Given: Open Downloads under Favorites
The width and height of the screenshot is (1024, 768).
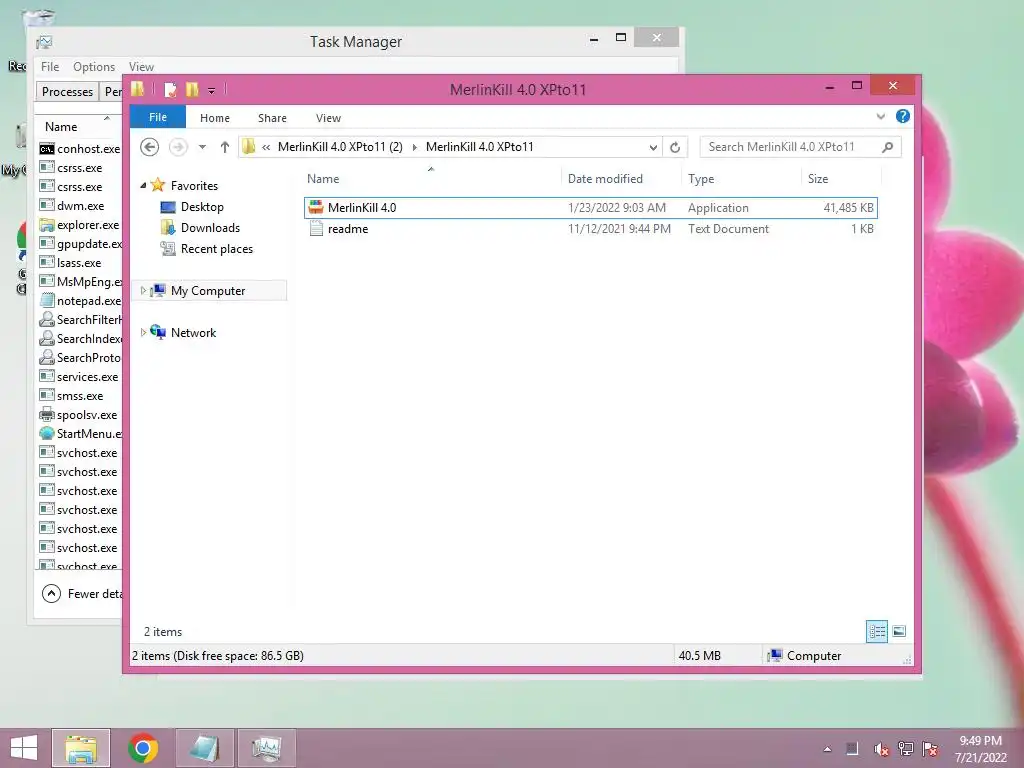Looking at the screenshot, I should [210, 228].
